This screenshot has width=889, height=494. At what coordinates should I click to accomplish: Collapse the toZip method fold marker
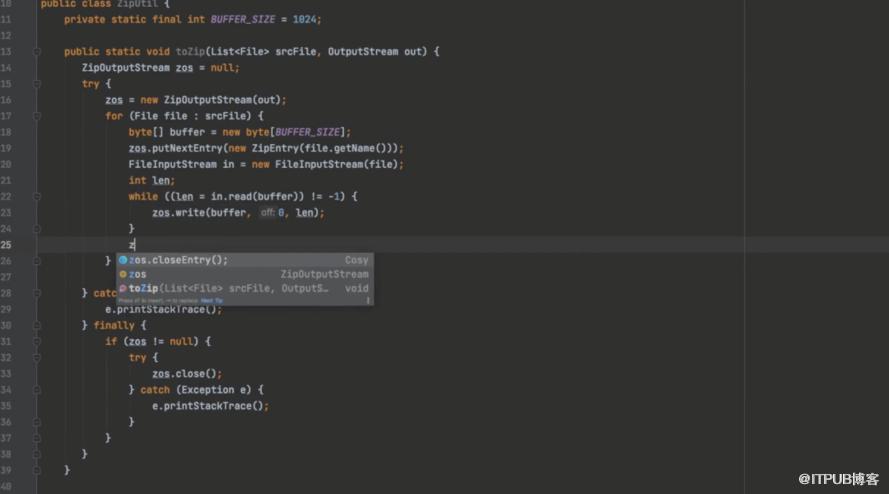[x=37, y=51]
